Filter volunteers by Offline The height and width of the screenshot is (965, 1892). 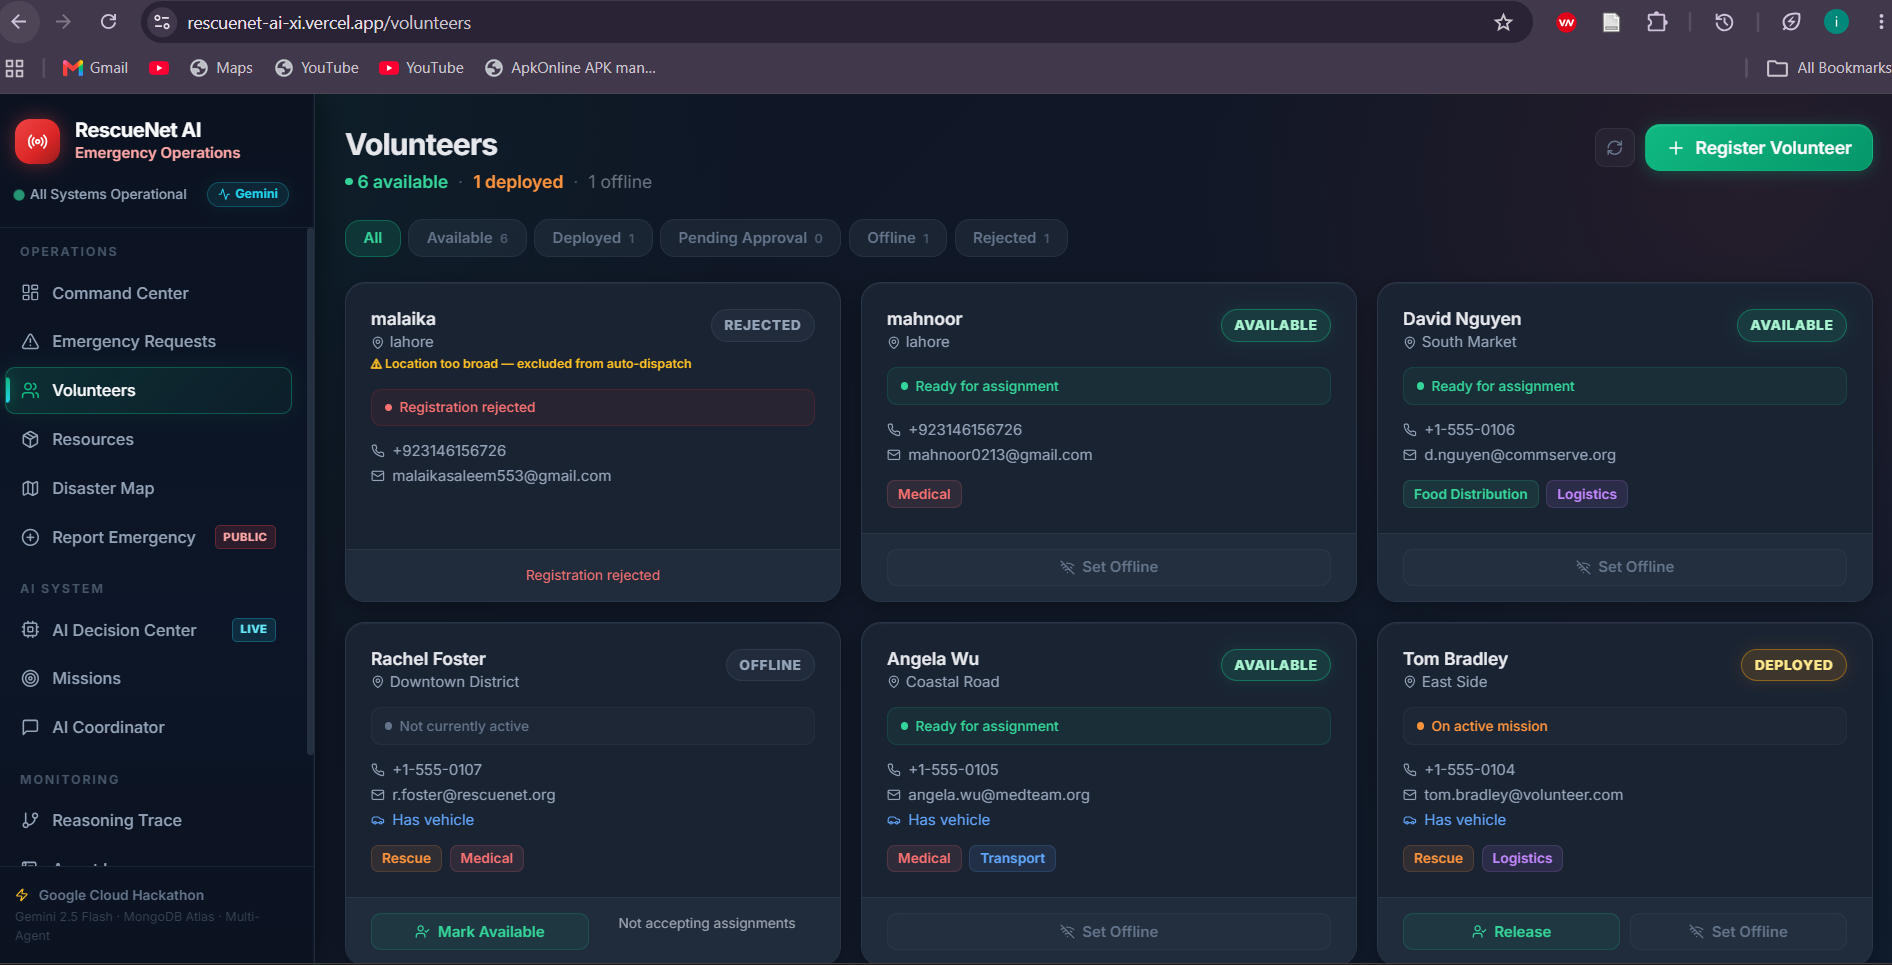coord(898,238)
